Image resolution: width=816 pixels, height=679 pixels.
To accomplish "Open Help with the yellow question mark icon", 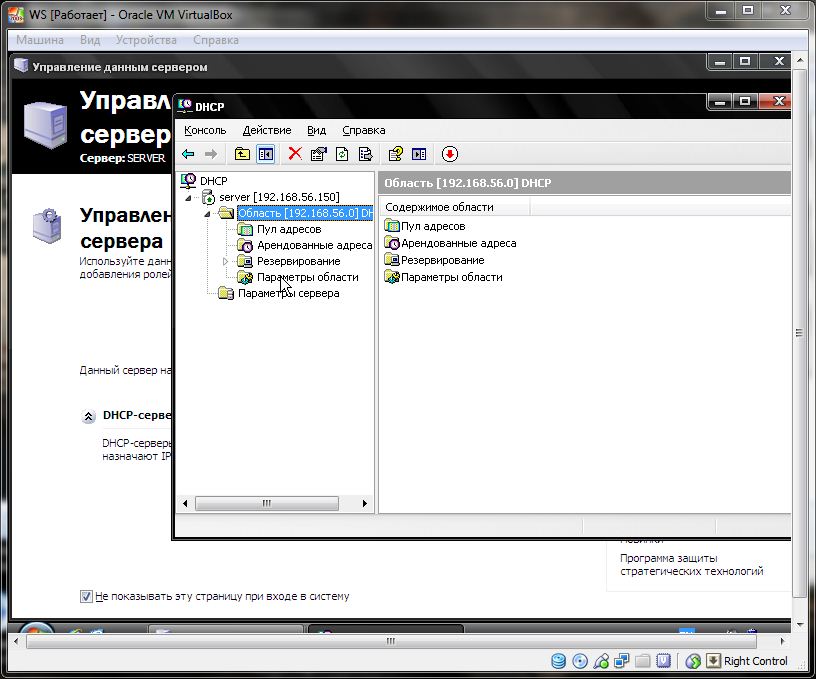I will (395, 154).
